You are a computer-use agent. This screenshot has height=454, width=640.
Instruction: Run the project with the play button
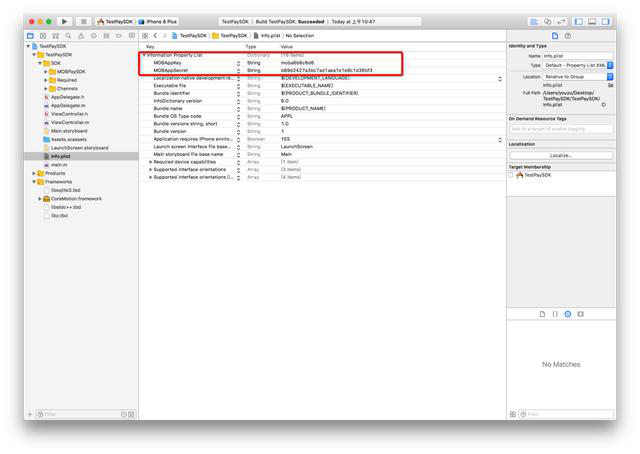(64, 21)
